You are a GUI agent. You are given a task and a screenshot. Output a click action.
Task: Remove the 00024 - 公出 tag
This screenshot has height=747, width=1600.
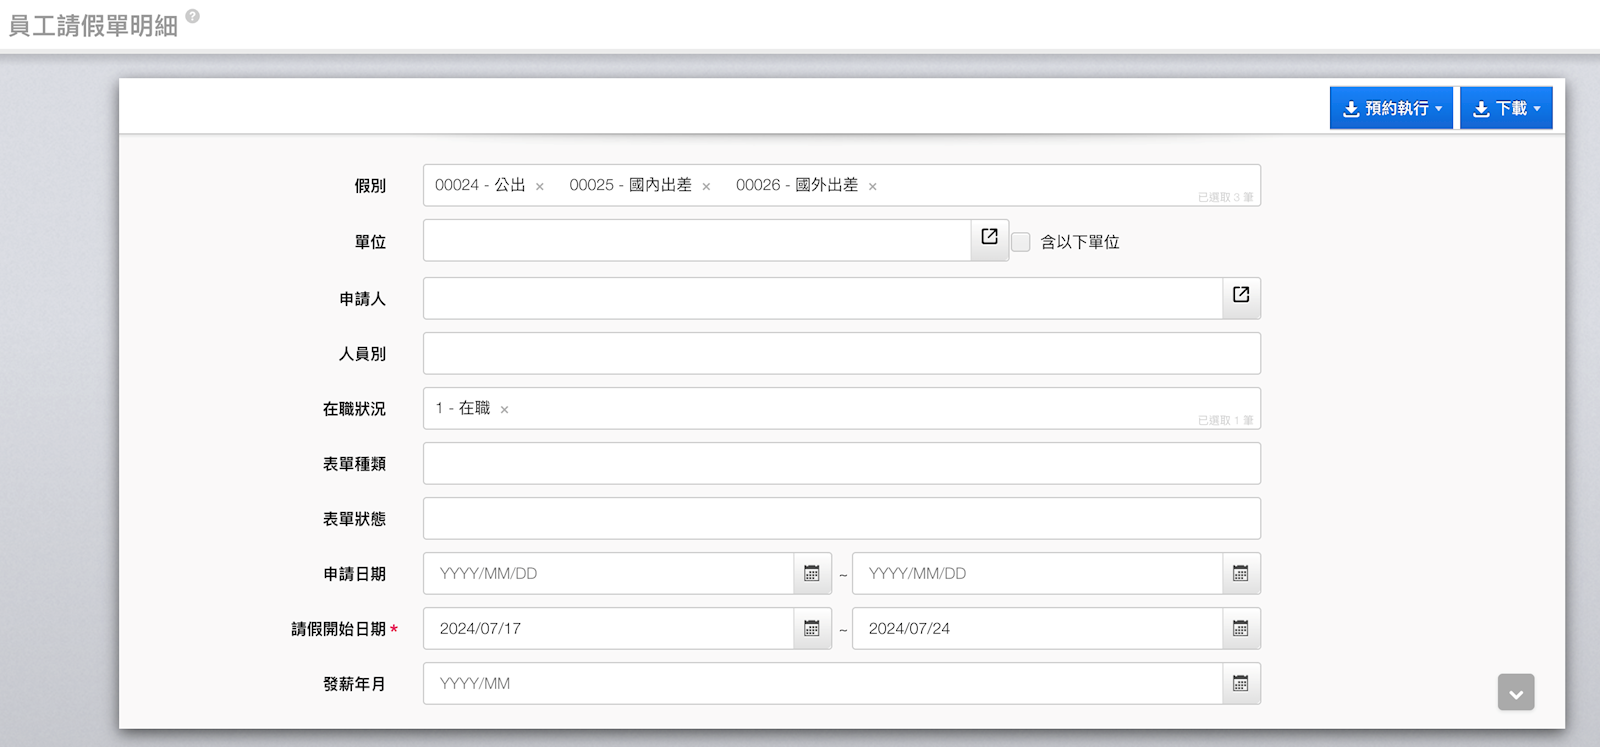(x=540, y=187)
